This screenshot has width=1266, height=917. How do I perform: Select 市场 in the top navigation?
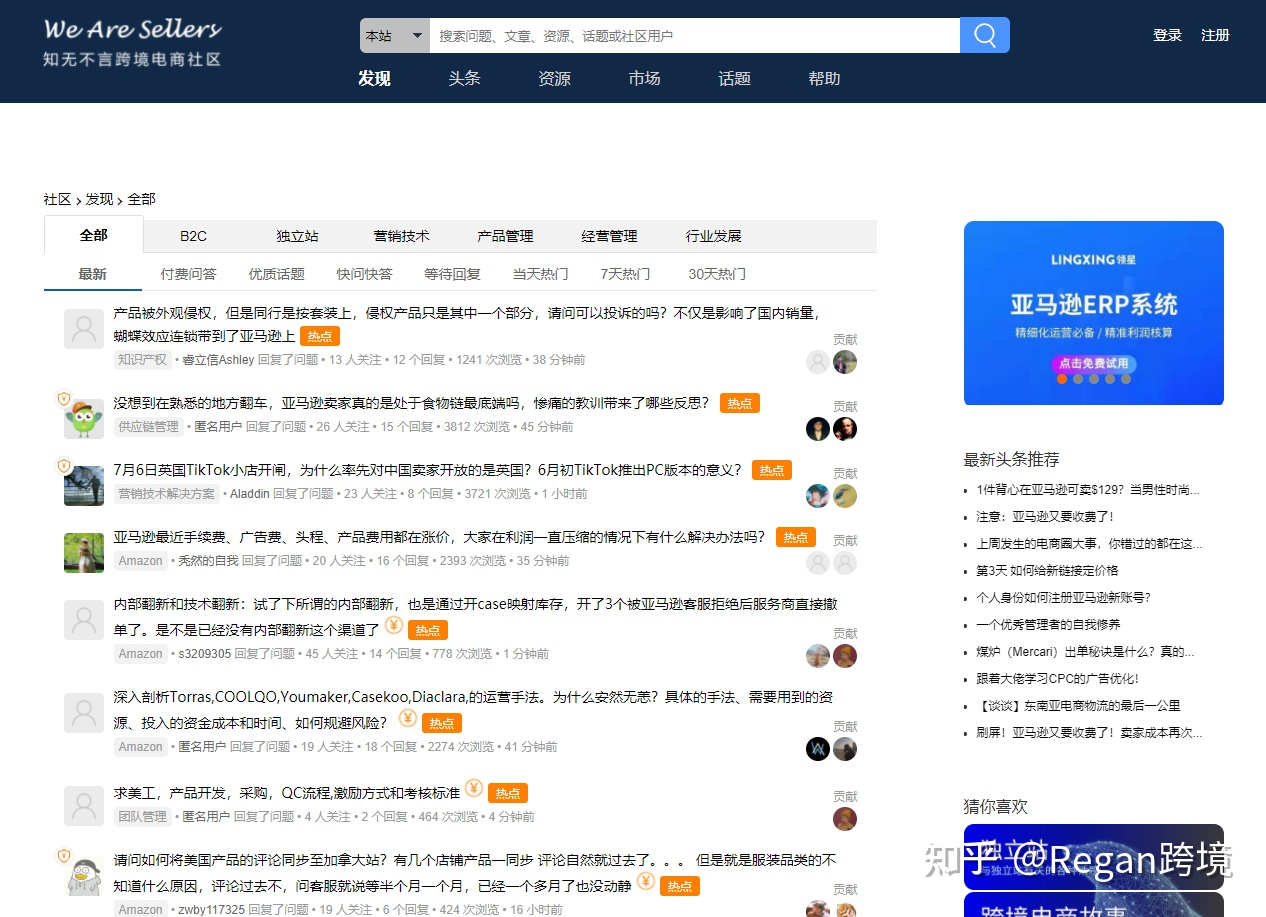pyautogui.click(x=643, y=79)
